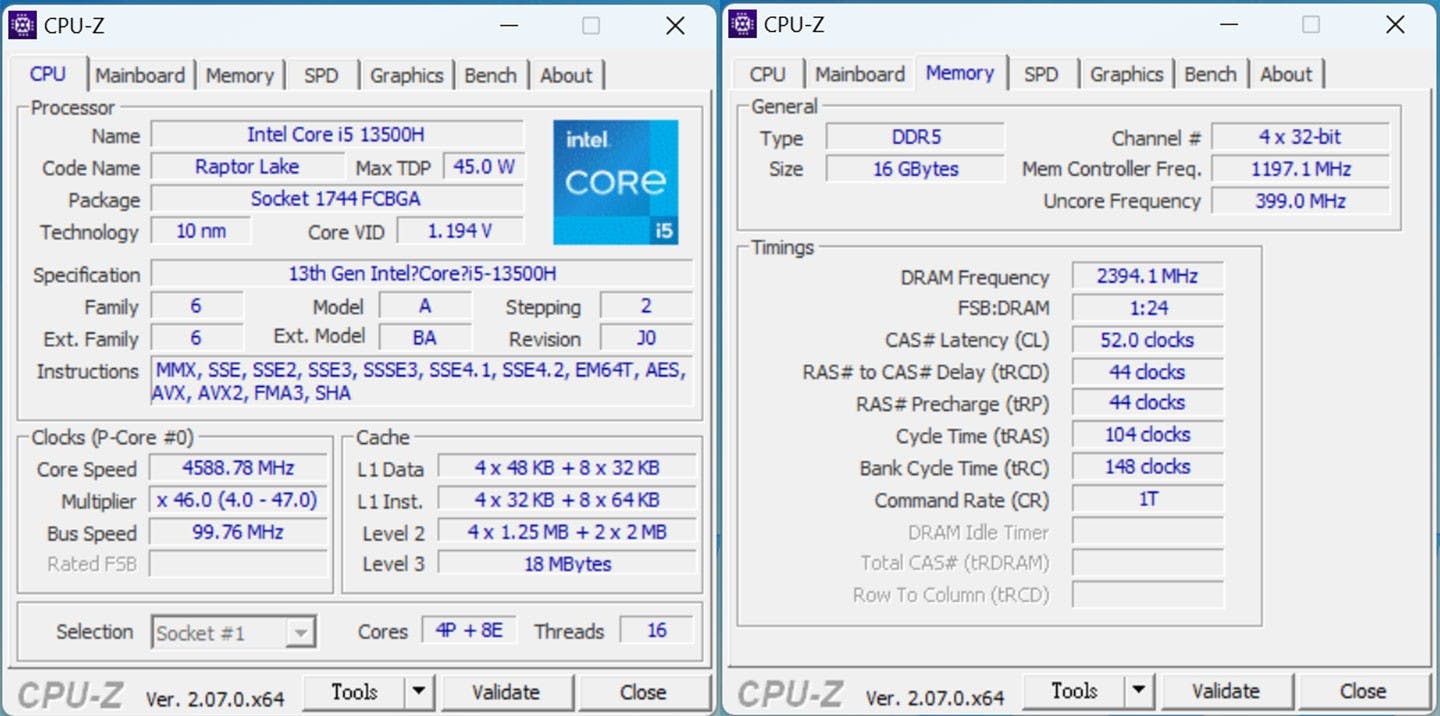This screenshot has height=716, width=1440.
Task: Click the Code Name value Raptor Lake
Action: pos(247,167)
